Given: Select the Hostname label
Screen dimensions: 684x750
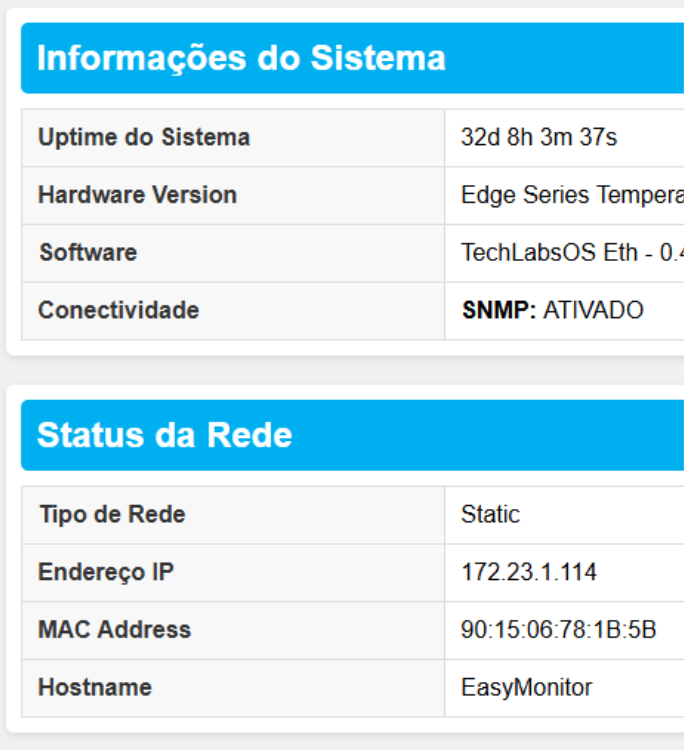Looking at the screenshot, I should tap(95, 688).
